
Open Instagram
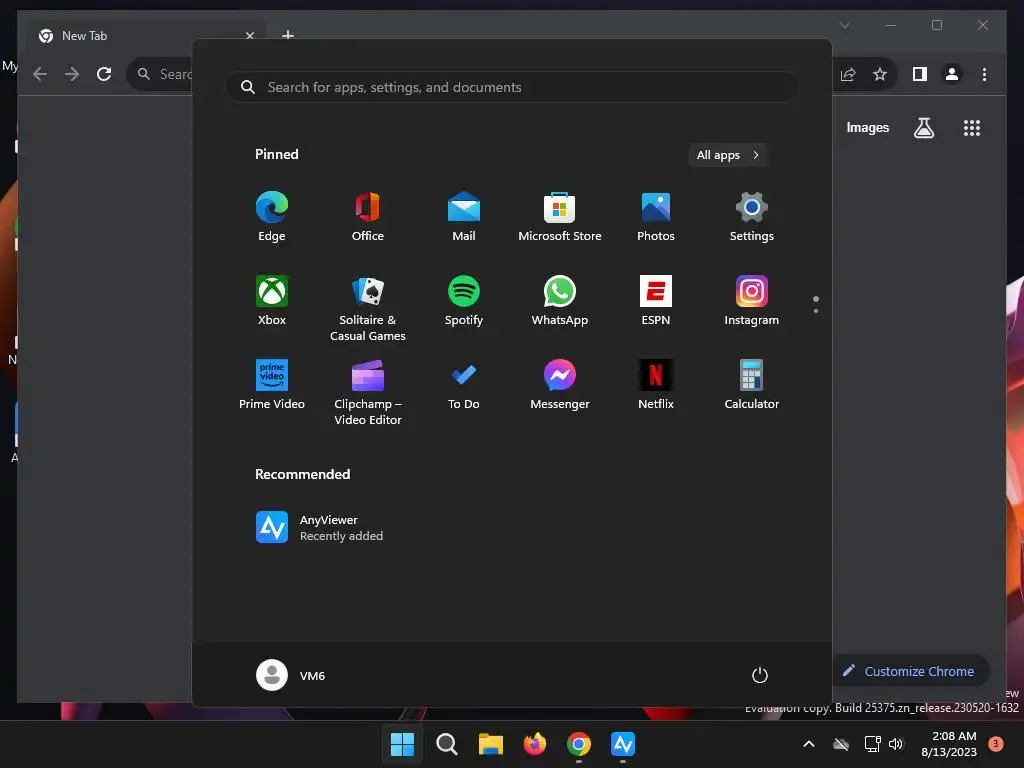pos(752,300)
